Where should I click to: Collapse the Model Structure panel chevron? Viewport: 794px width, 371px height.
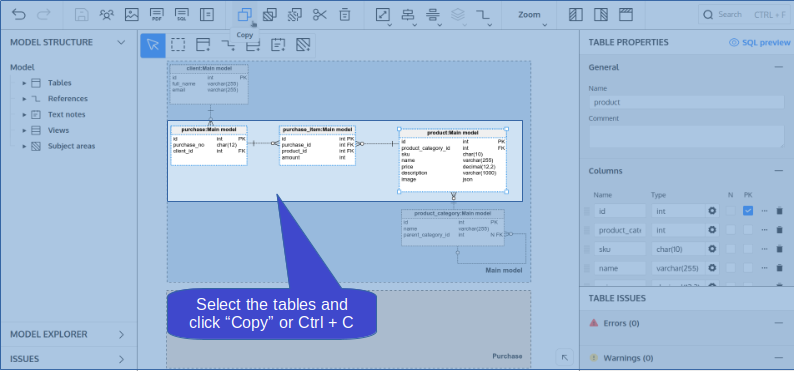point(121,43)
